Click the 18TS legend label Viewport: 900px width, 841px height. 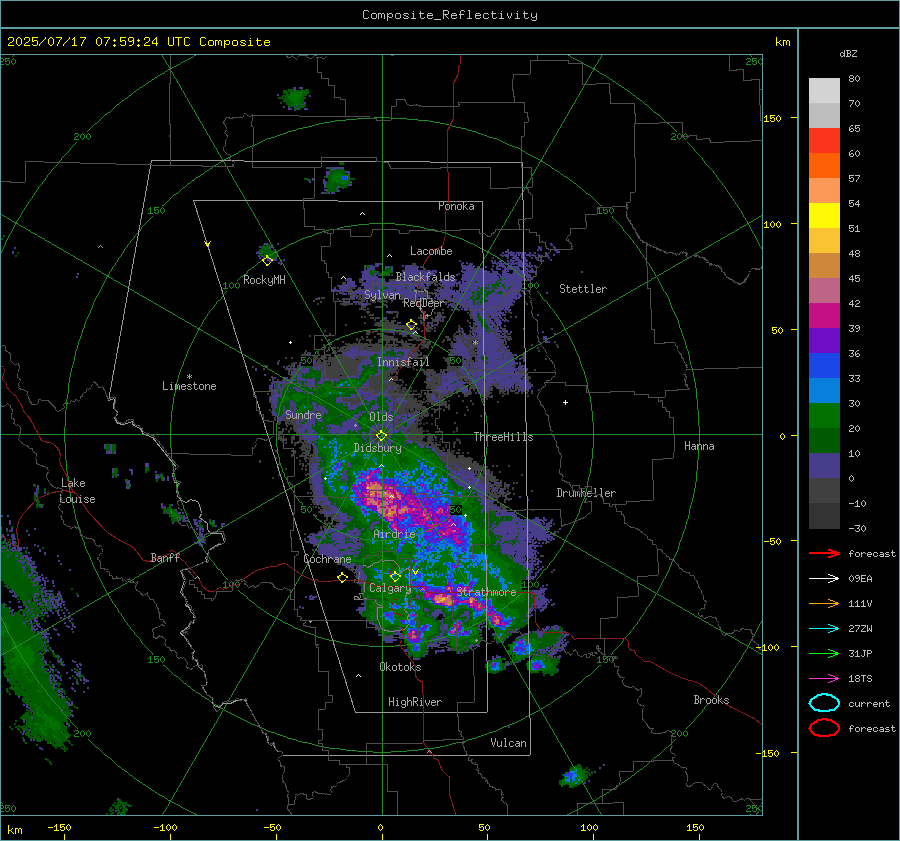pos(860,679)
